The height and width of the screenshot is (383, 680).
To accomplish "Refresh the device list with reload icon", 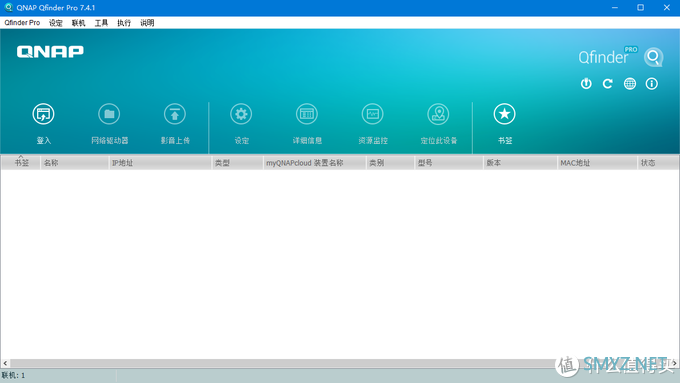I will click(608, 84).
